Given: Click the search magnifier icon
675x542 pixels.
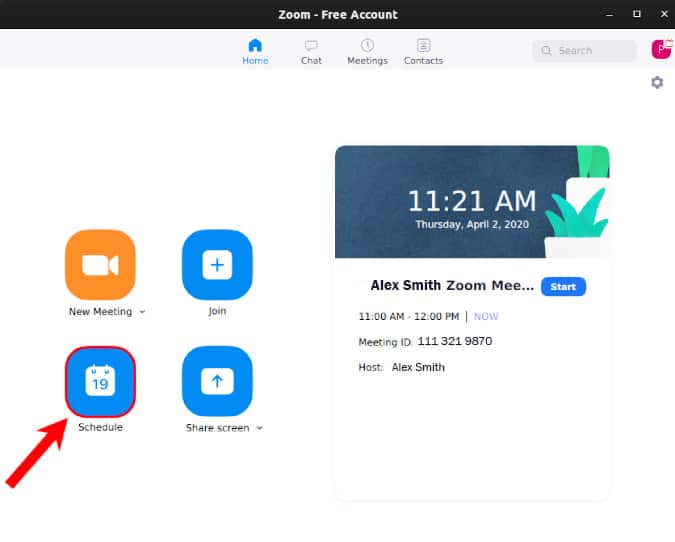Looking at the screenshot, I should pos(546,50).
